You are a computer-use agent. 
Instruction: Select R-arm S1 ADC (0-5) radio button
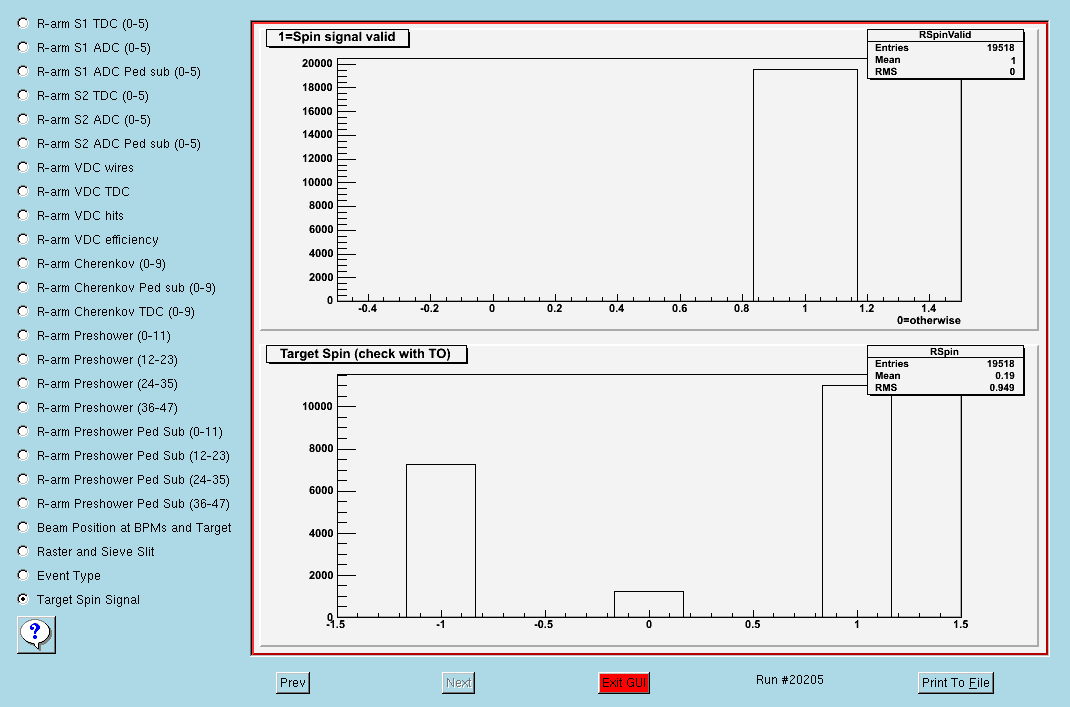click(x=23, y=47)
